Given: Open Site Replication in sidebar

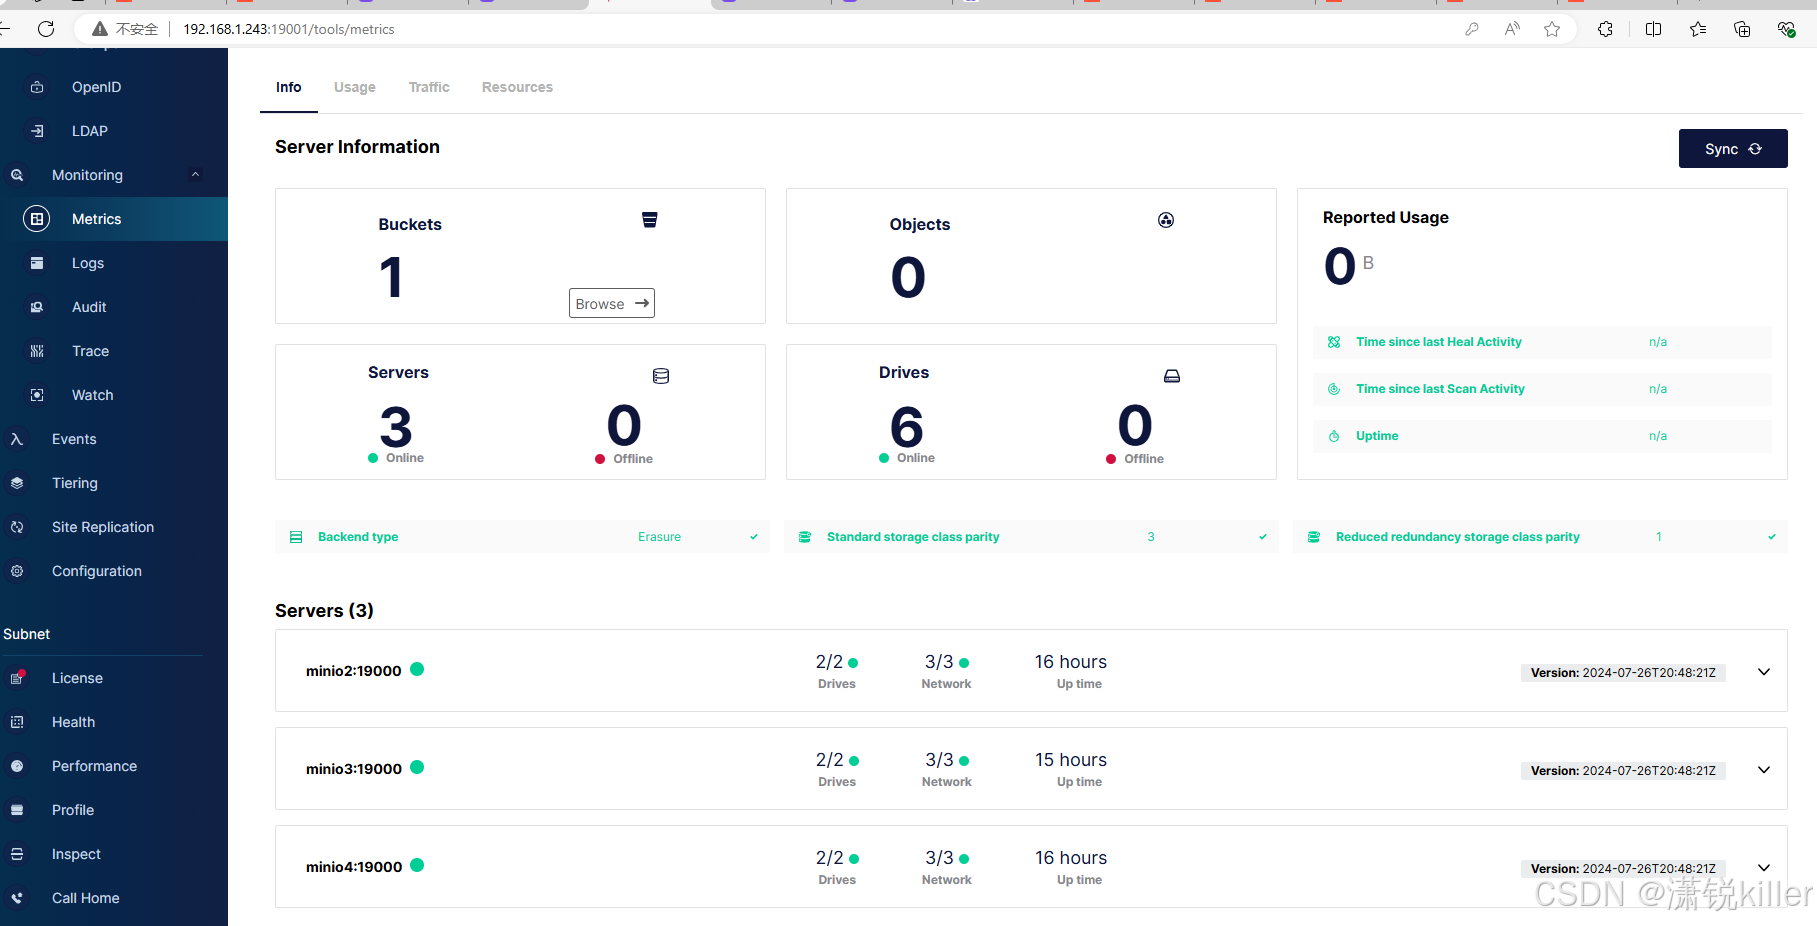Looking at the screenshot, I should [102, 527].
